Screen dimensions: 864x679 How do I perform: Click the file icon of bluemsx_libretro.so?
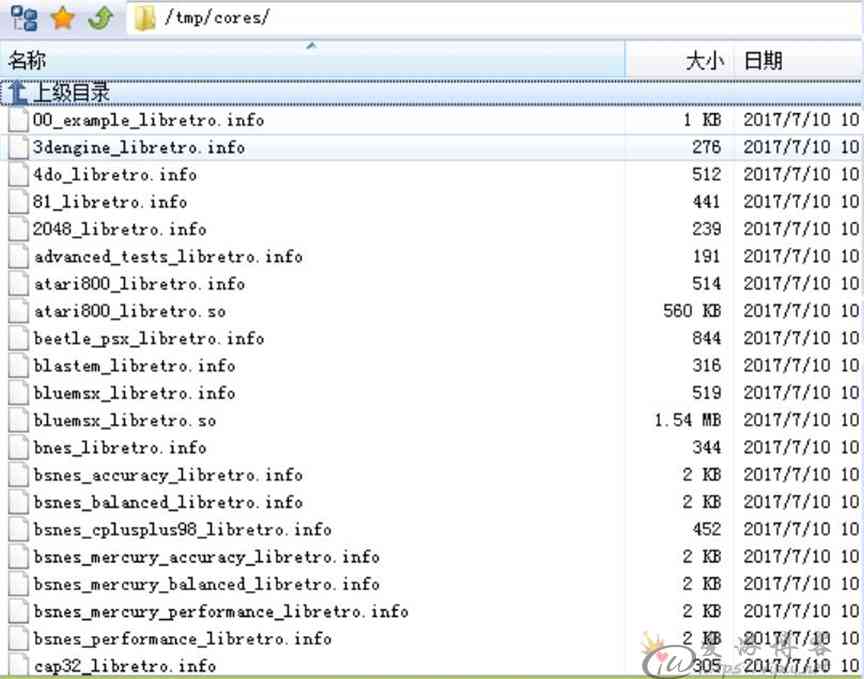tap(19, 420)
